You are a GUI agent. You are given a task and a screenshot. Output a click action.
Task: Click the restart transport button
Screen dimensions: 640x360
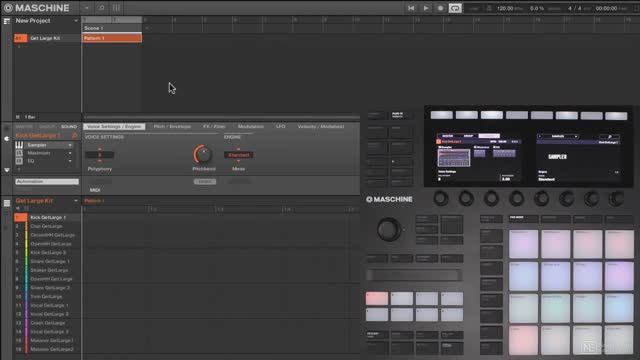(411, 8)
